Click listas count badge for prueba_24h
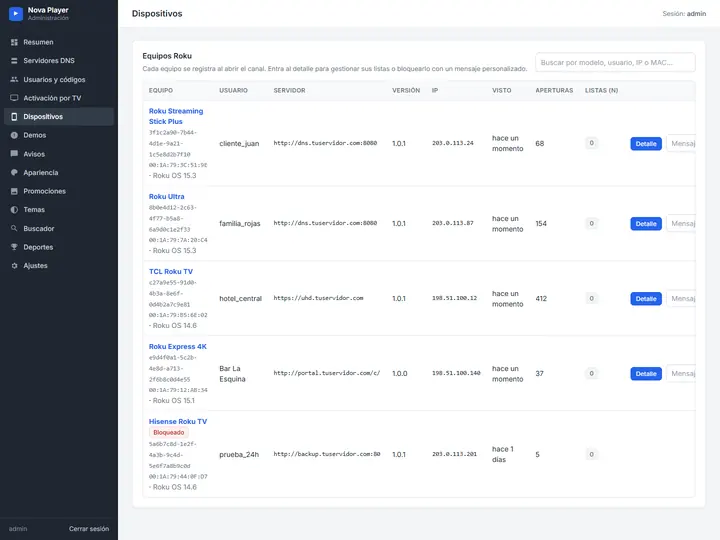 click(591, 455)
